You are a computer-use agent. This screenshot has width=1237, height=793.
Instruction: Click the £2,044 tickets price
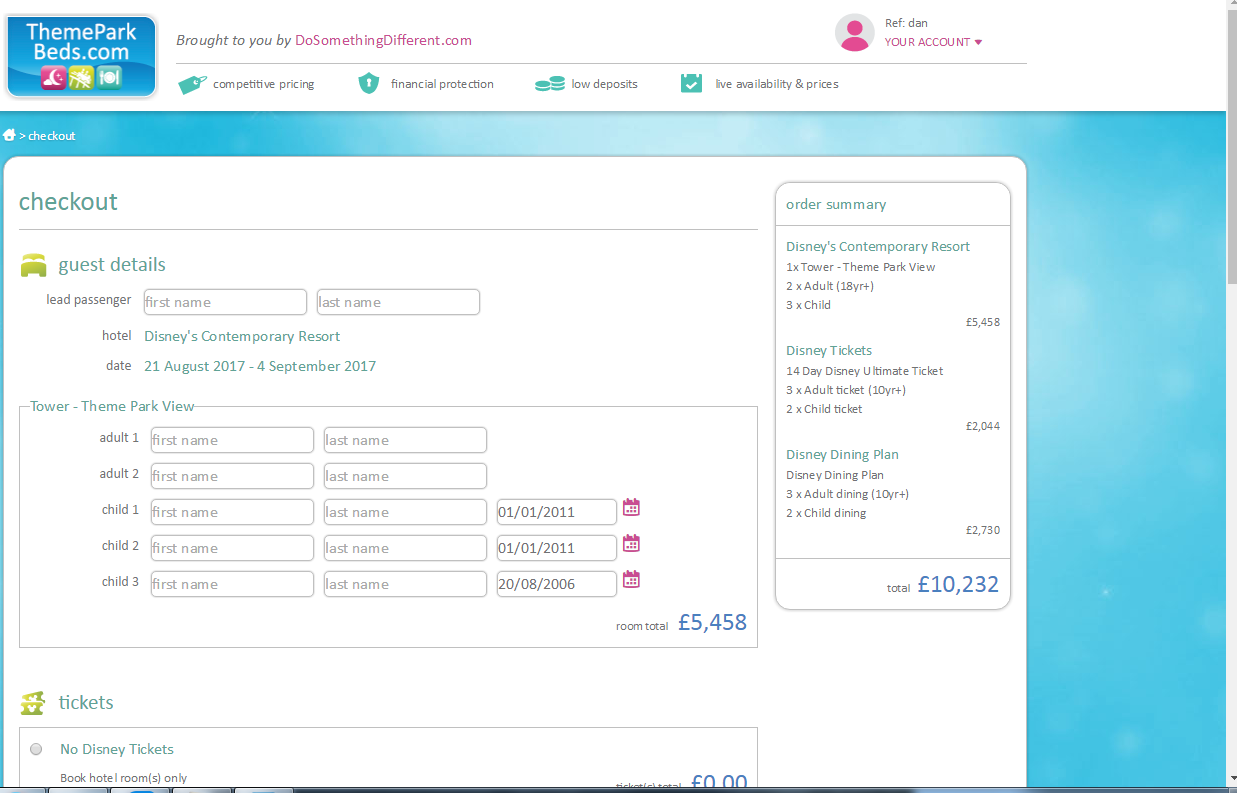[x=983, y=426]
